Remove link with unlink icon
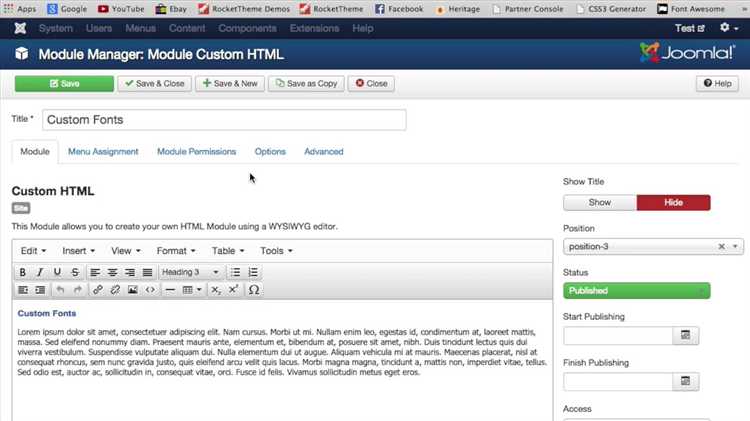750x421 pixels. tap(115, 290)
